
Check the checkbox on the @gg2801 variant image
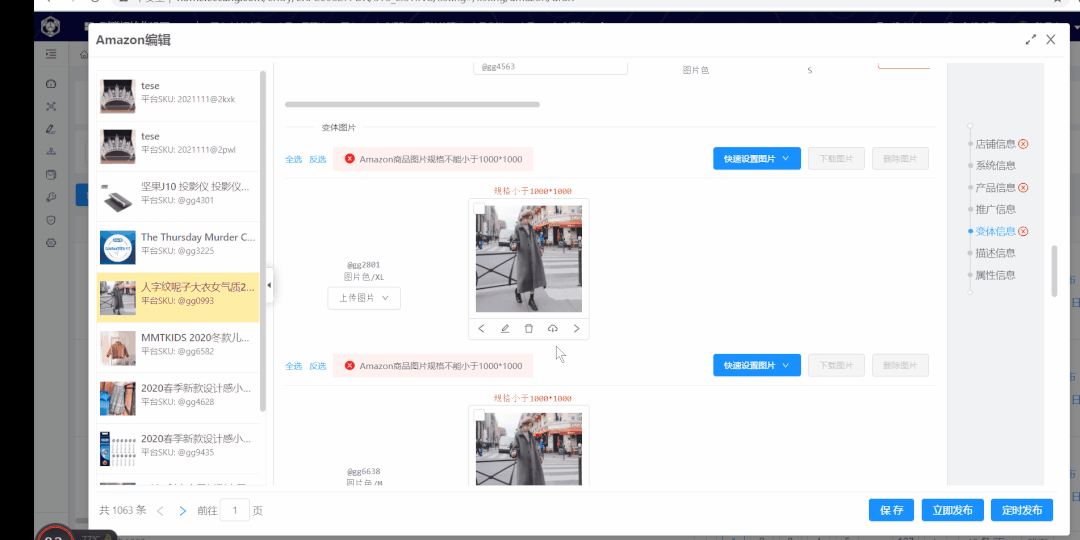click(x=479, y=210)
